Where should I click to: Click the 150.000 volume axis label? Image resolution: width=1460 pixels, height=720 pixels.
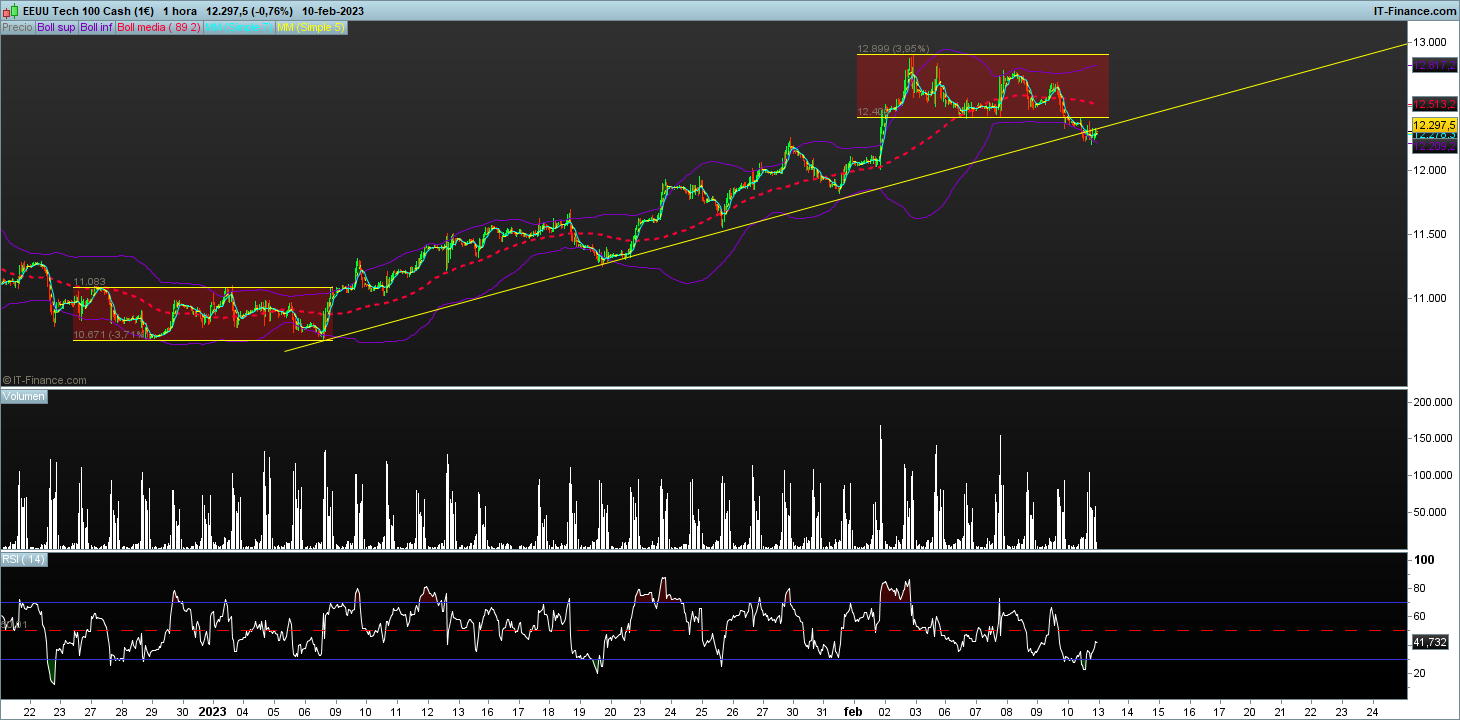pos(1433,438)
